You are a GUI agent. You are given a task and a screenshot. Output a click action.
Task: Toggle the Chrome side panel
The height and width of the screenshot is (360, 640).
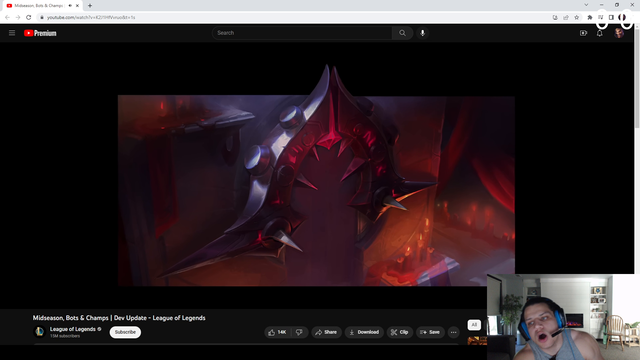click(x=611, y=17)
